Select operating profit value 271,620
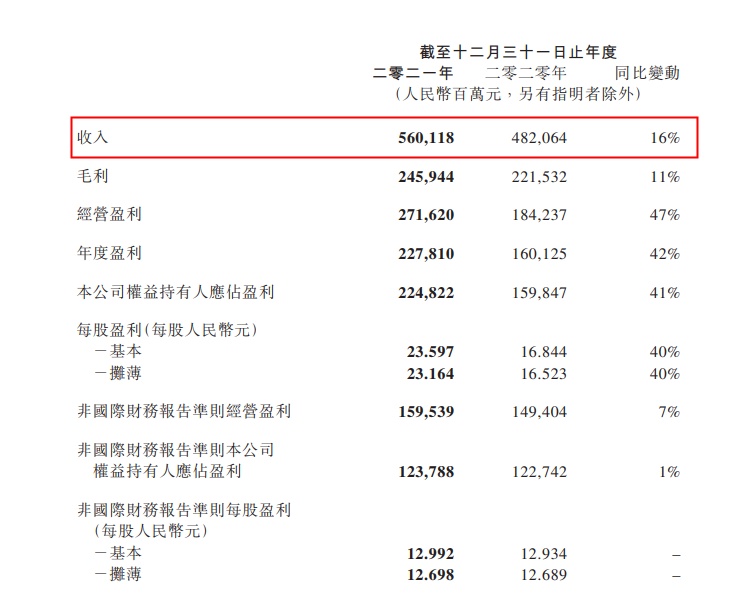Image resolution: width=745 pixels, height=600 pixels. coord(426,215)
